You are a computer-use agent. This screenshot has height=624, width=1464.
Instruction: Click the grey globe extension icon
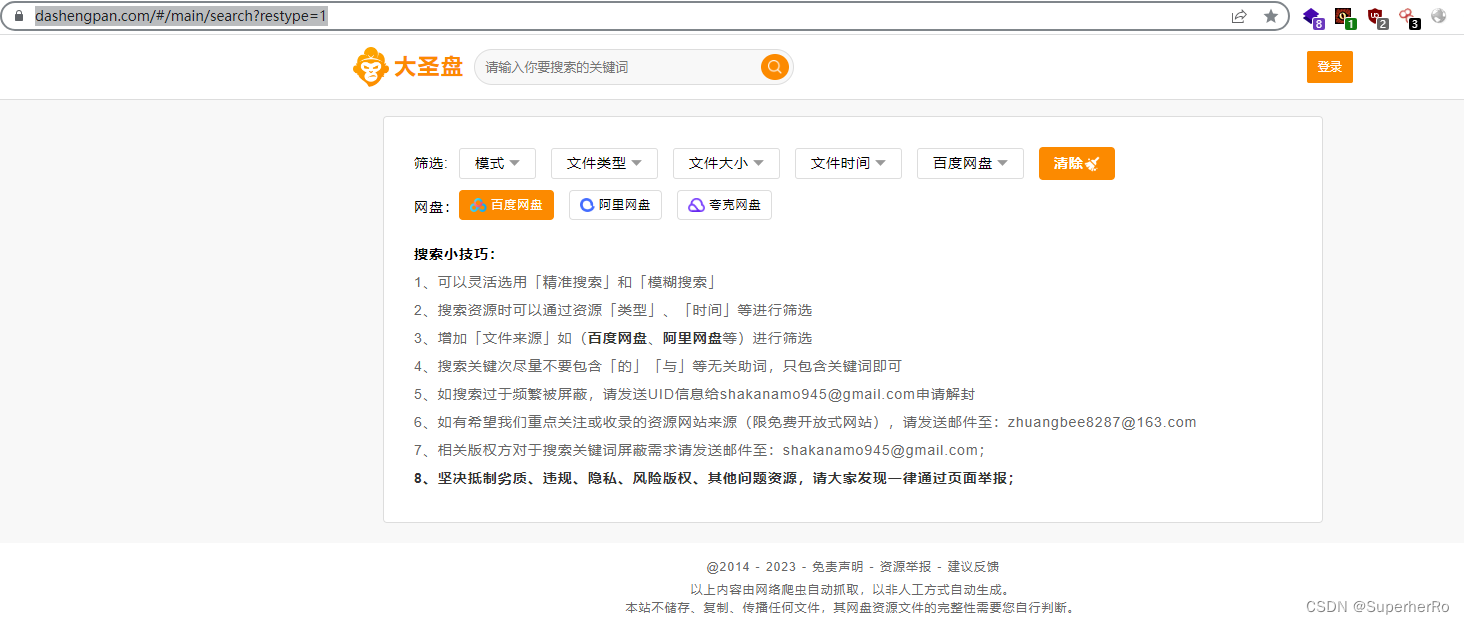click(1439, 16)
